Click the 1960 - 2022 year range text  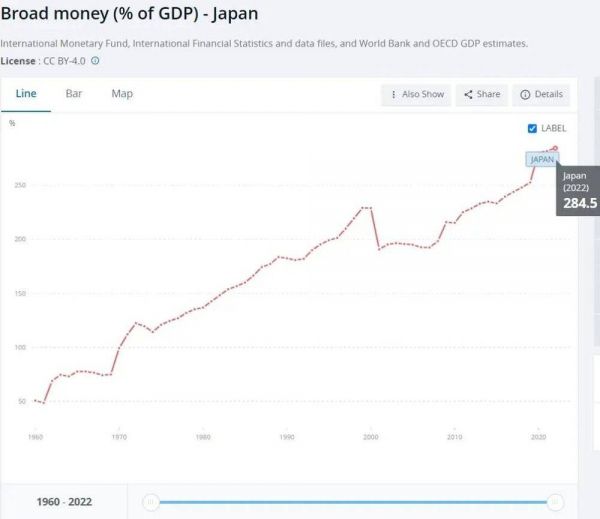tap(63, 502)
